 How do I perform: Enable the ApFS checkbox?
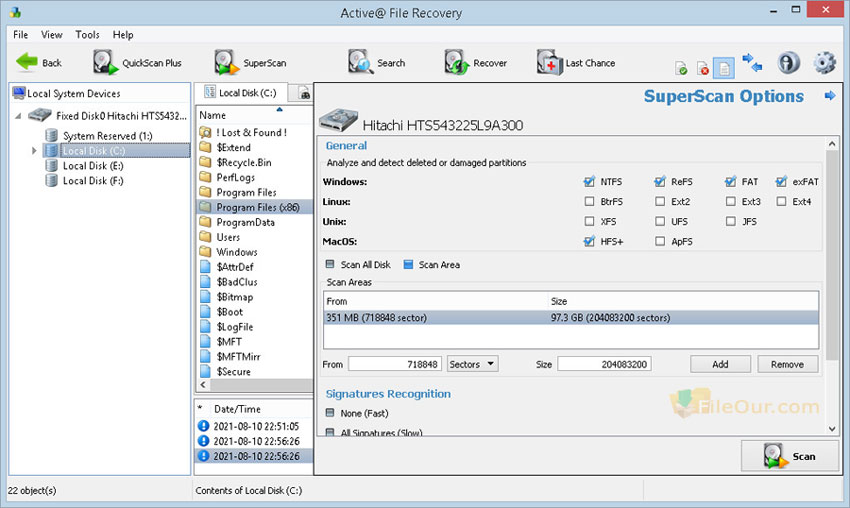point(660,241)
